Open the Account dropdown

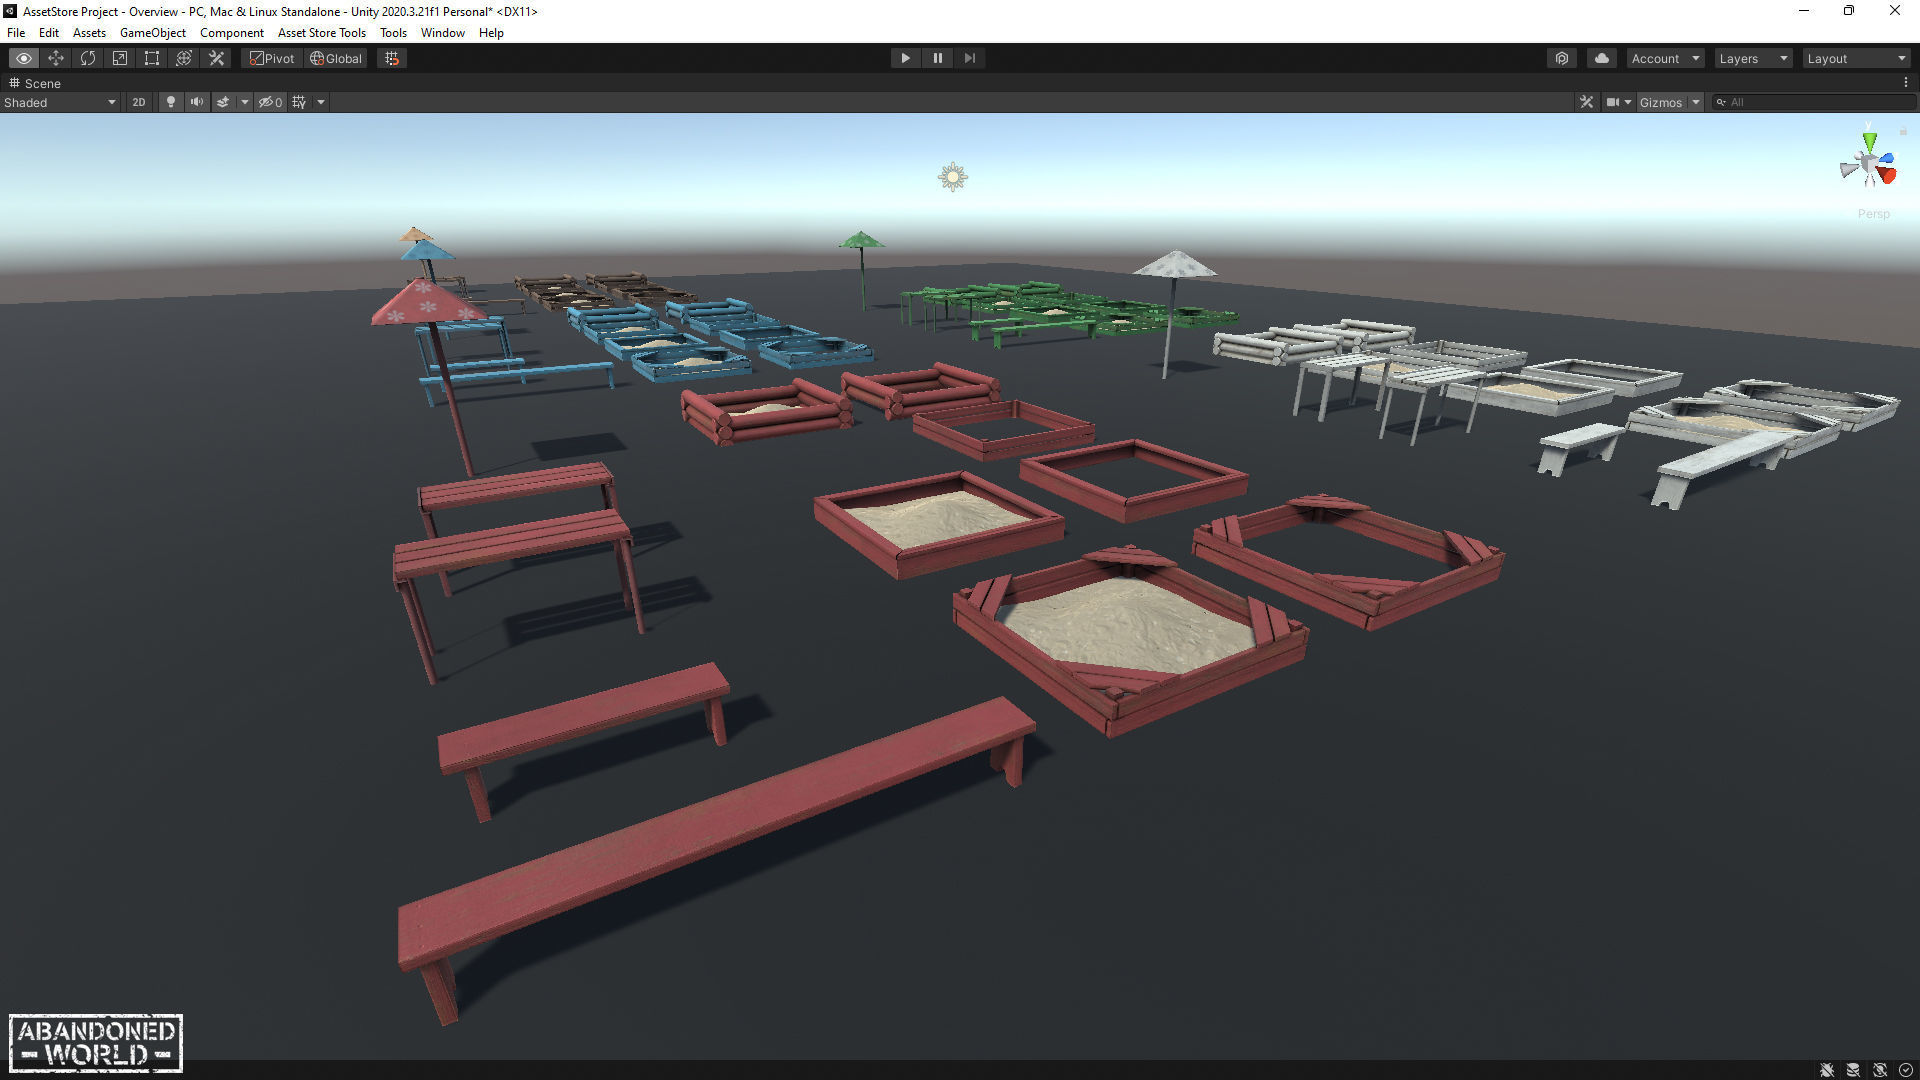pos(1664,58)
